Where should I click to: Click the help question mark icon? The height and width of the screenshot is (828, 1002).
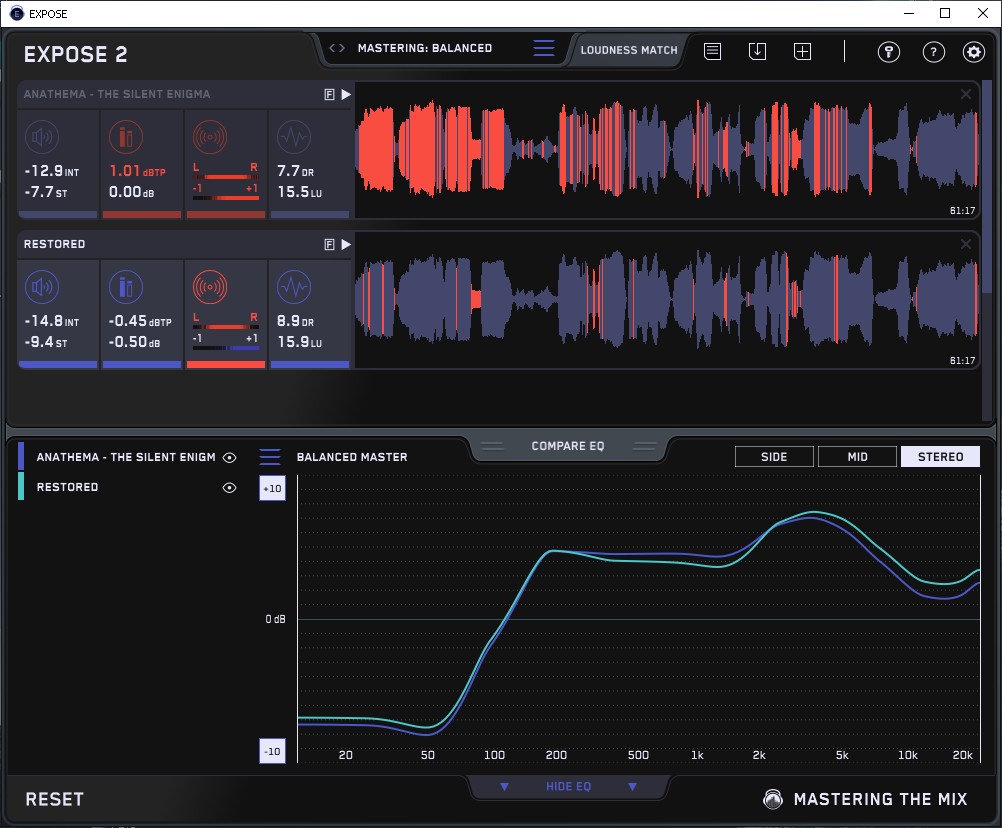coord(933,52)
